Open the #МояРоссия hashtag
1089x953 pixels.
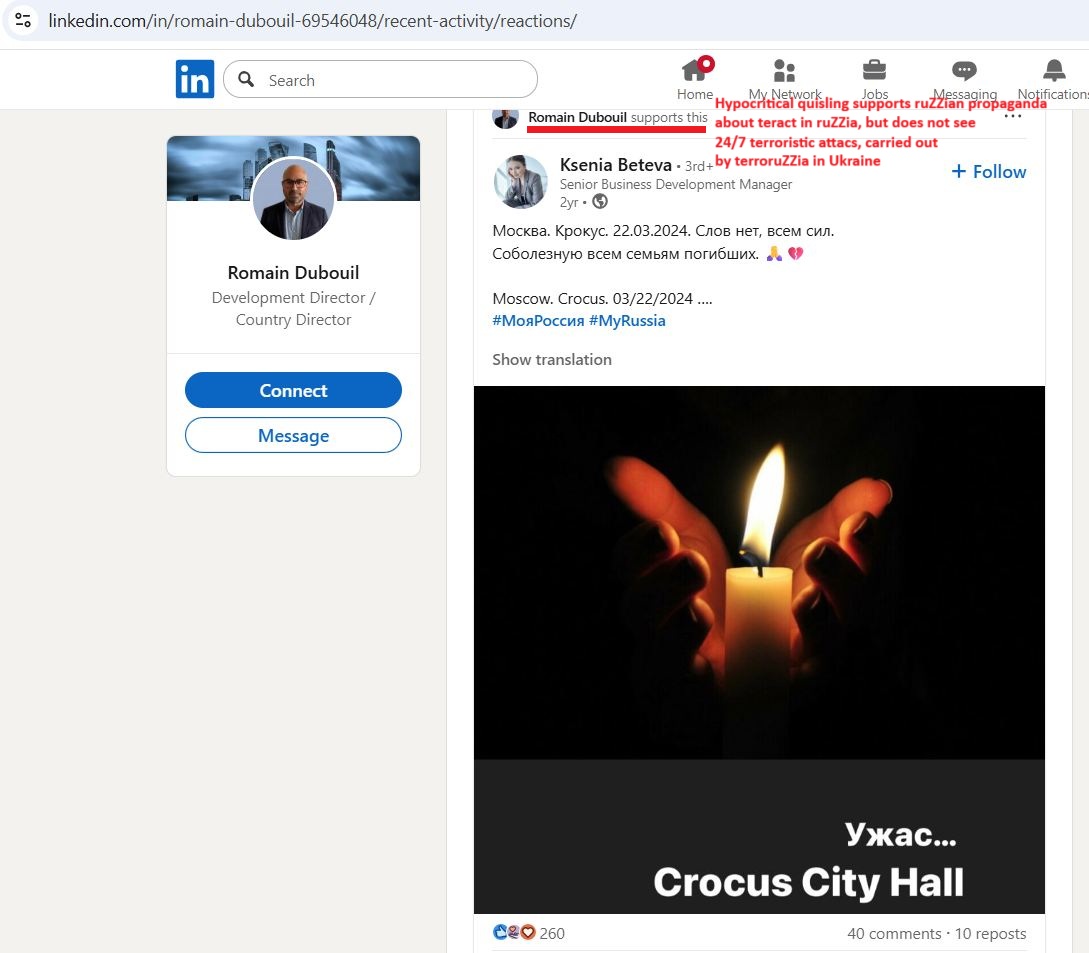538,321
